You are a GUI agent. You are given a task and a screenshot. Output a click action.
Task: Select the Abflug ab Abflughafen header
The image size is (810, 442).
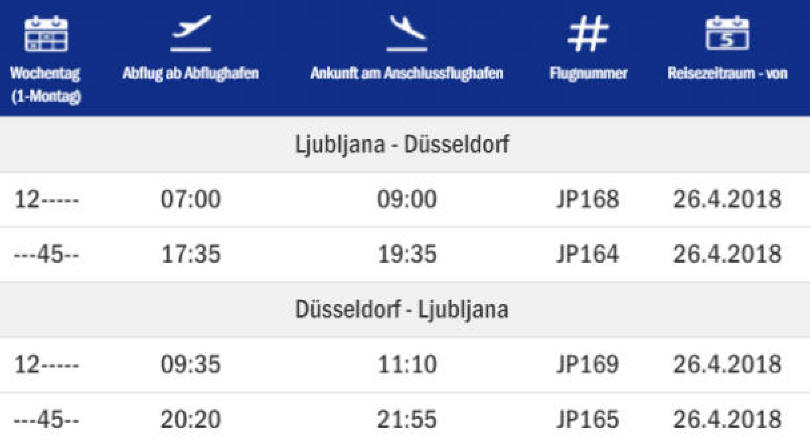[x=191, y=73]
